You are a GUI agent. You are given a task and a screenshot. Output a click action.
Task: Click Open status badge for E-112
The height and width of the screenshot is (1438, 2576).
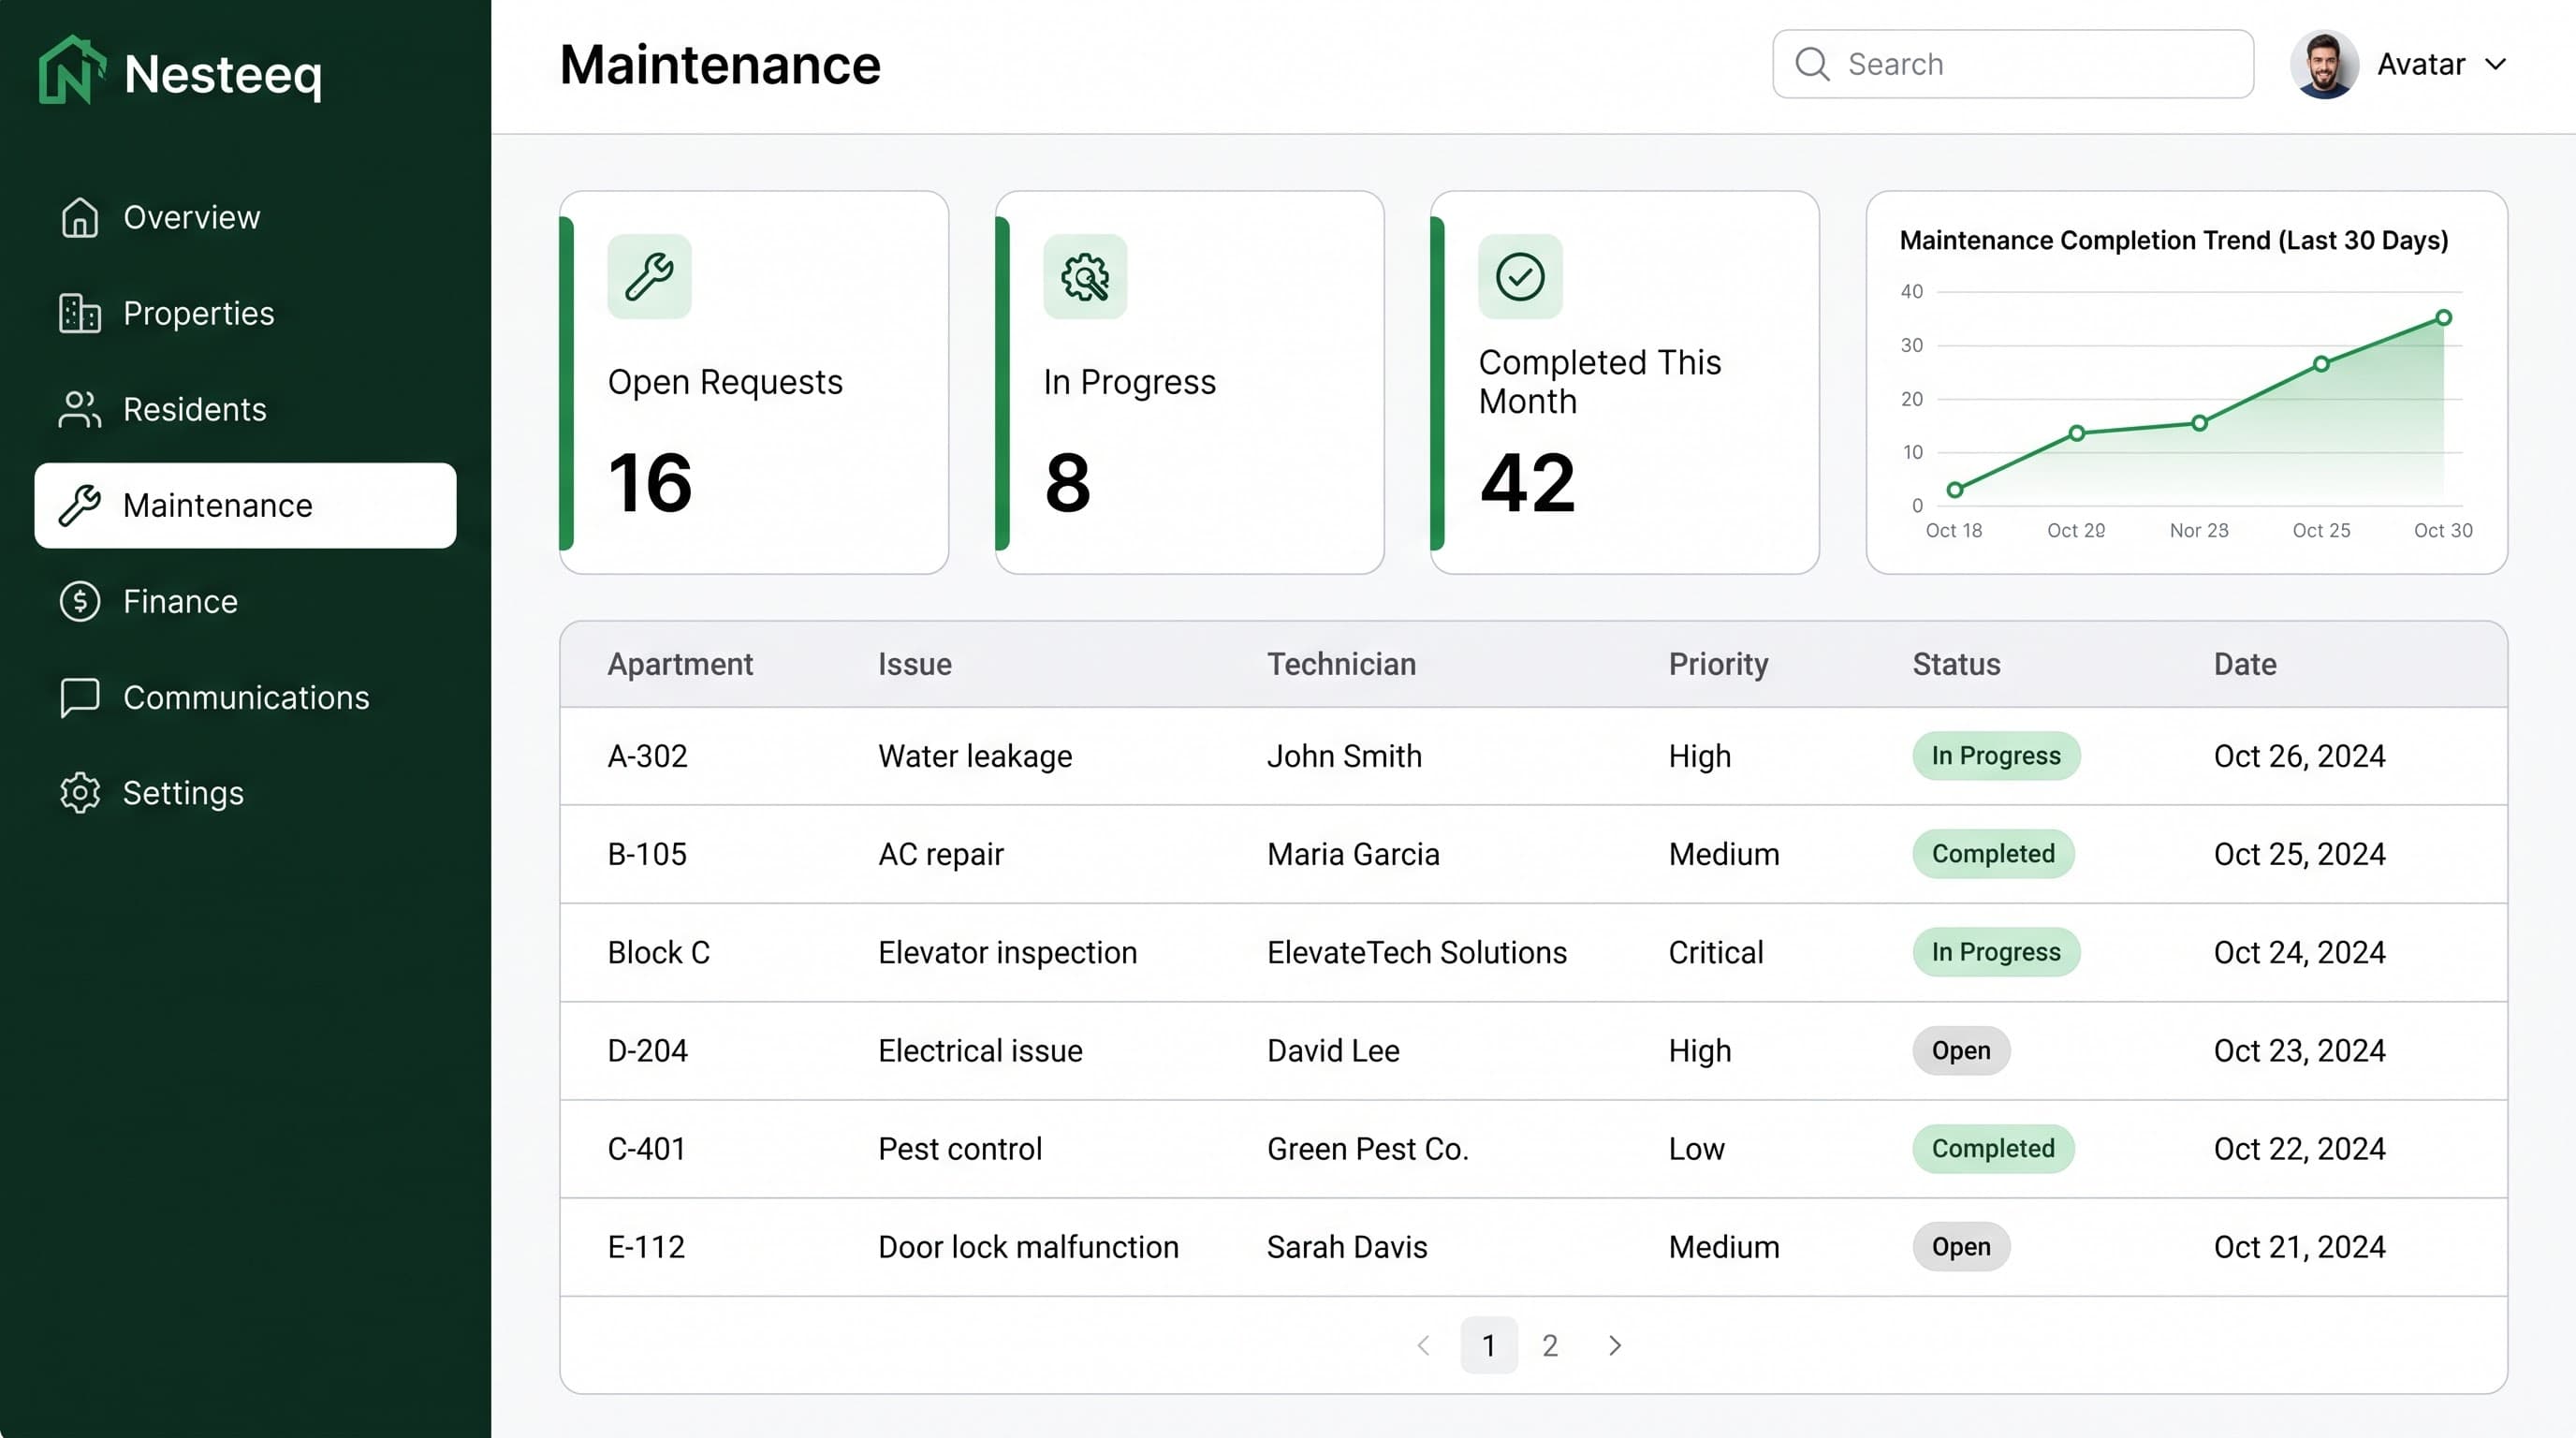tap(1961, 1247)
